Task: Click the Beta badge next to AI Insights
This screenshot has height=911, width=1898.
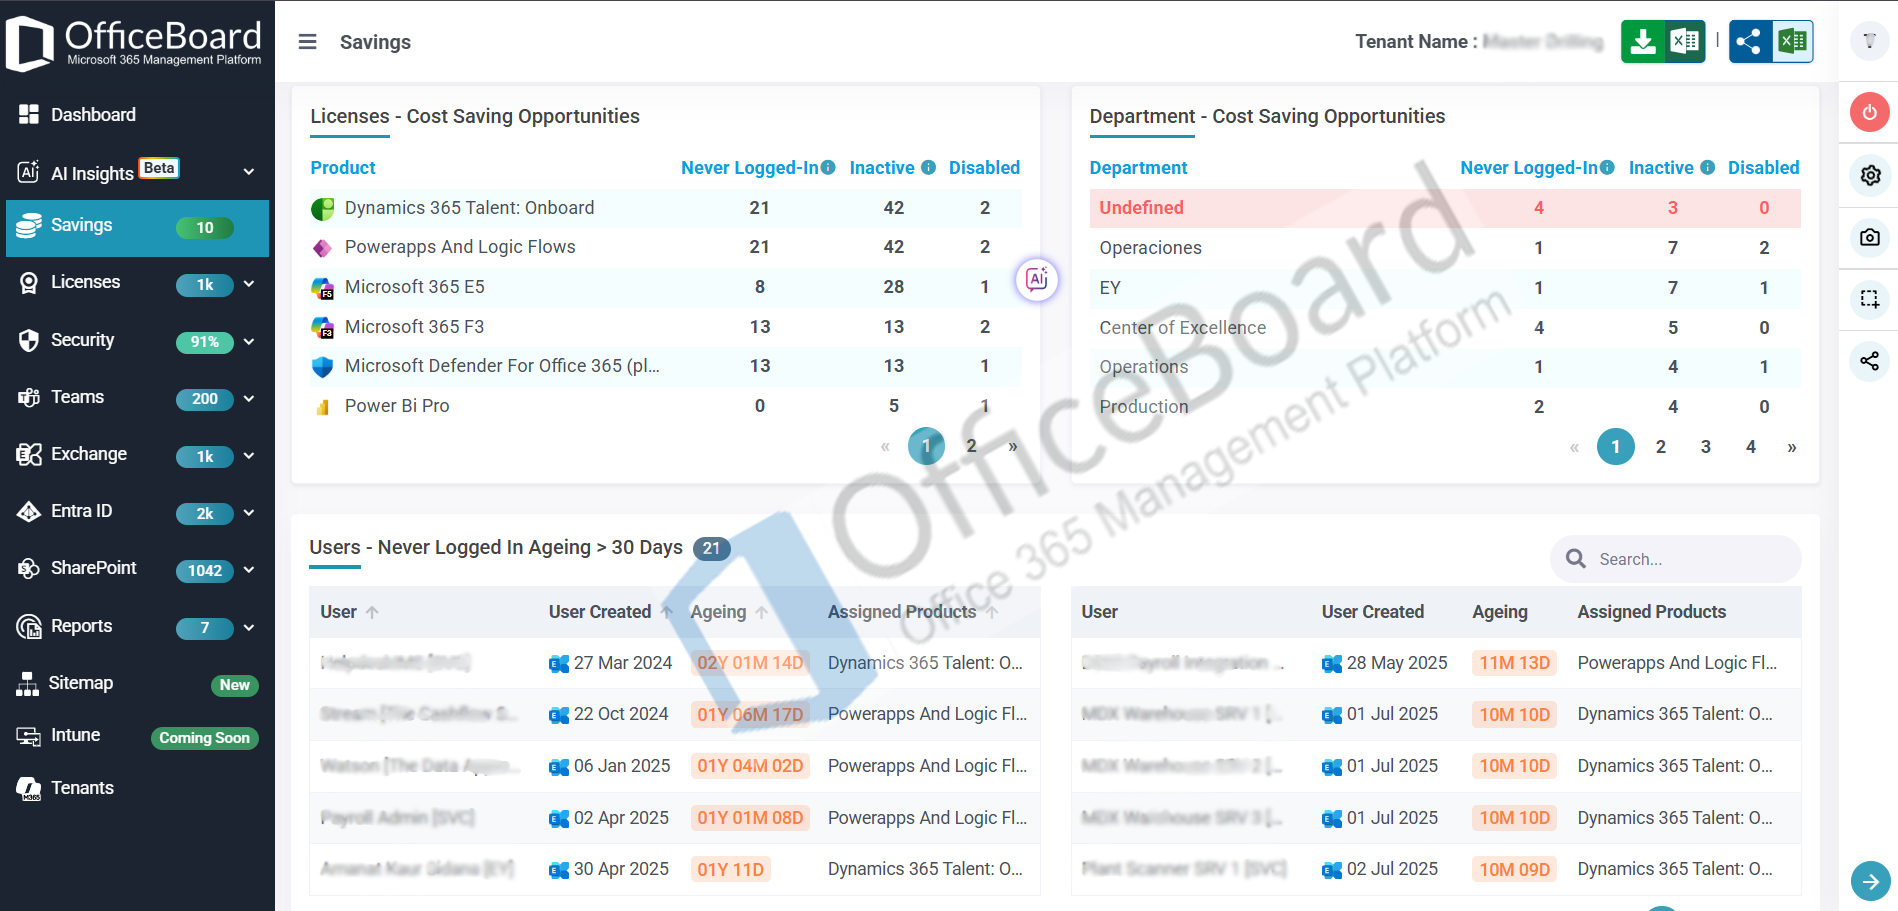Action: [159, 168]
